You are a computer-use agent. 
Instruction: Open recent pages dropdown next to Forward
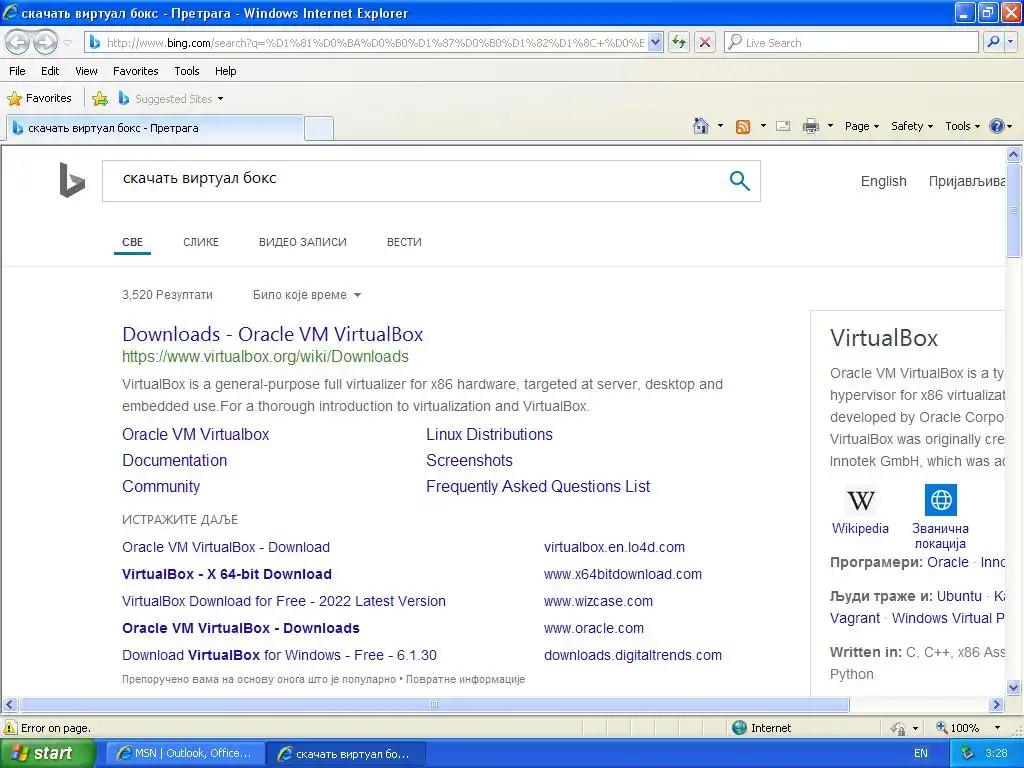tap(68, 43)
